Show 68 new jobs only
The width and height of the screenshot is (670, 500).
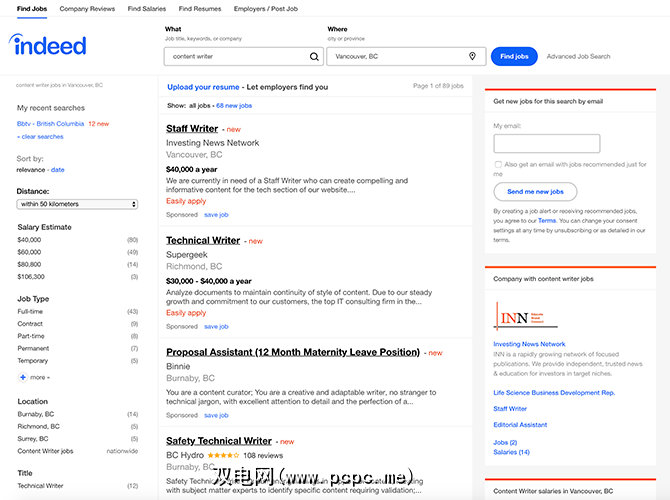(234, 106)
